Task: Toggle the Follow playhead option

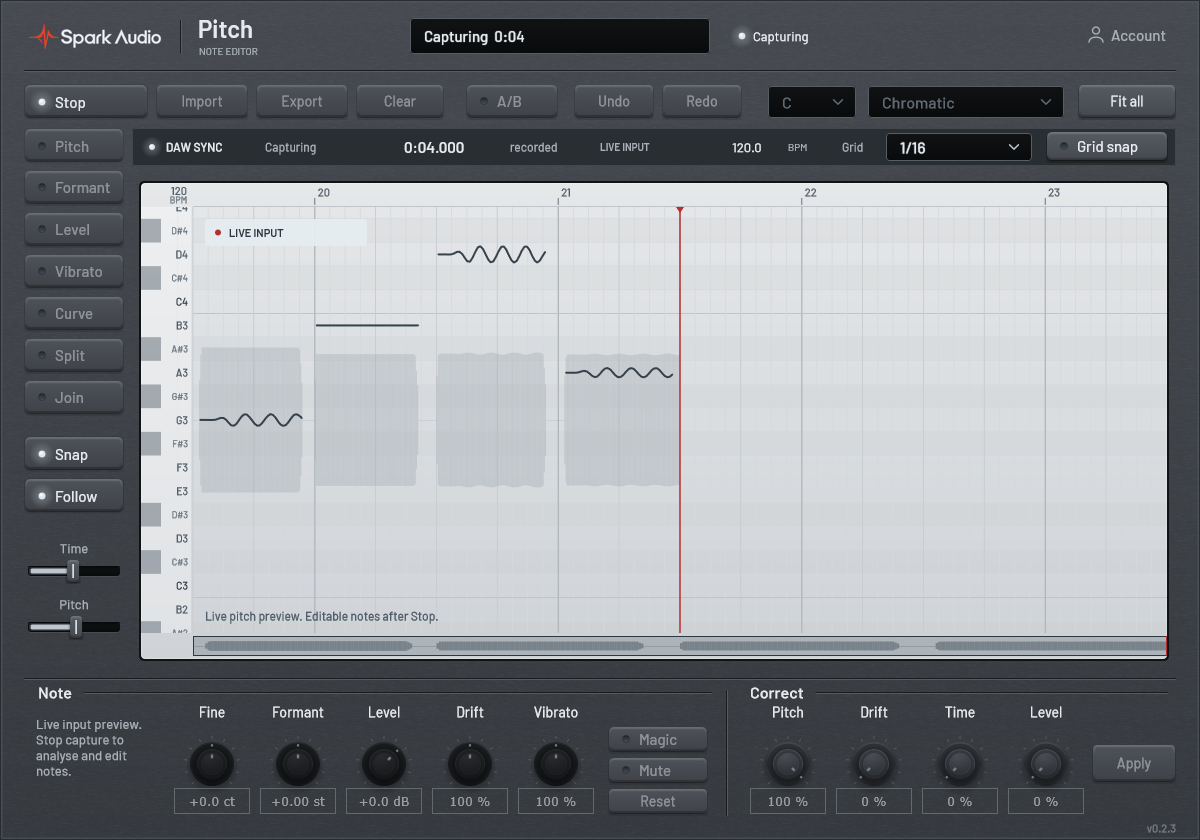Action: [x=74, y=497]
